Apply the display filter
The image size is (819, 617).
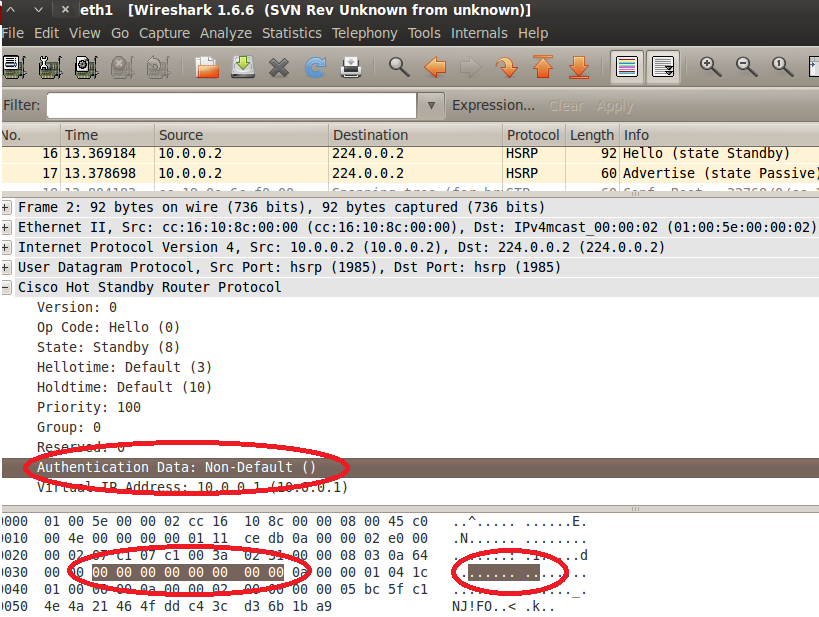click(x=614, y=106)
